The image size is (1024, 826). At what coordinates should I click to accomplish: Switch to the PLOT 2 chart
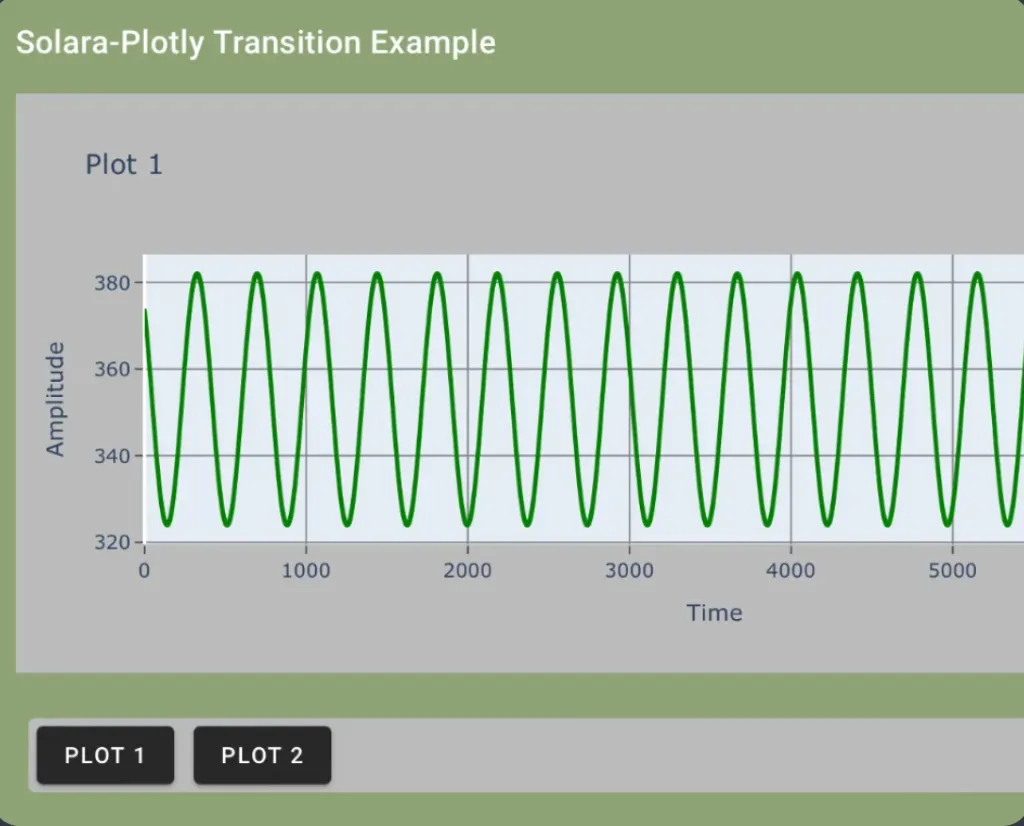pyautogui.click(x=262, y=755)
